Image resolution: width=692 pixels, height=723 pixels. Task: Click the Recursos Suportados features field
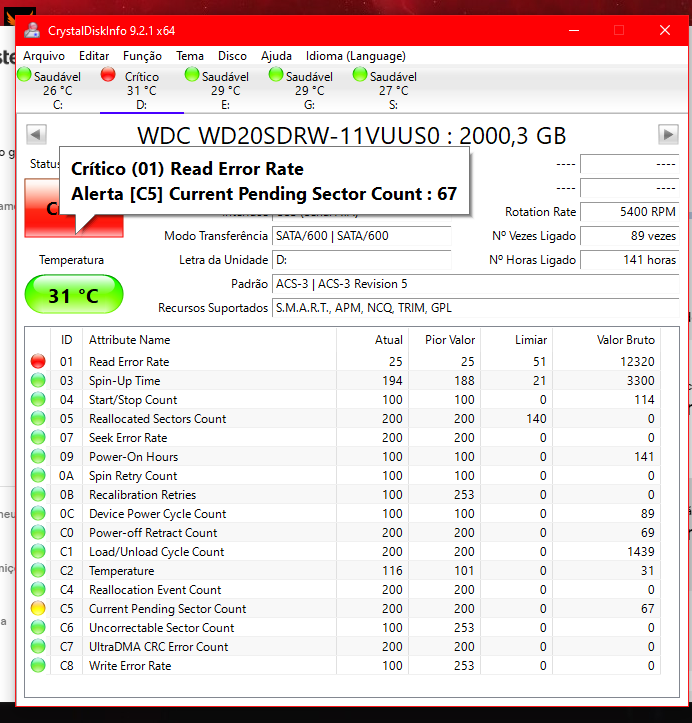(475, 308)
